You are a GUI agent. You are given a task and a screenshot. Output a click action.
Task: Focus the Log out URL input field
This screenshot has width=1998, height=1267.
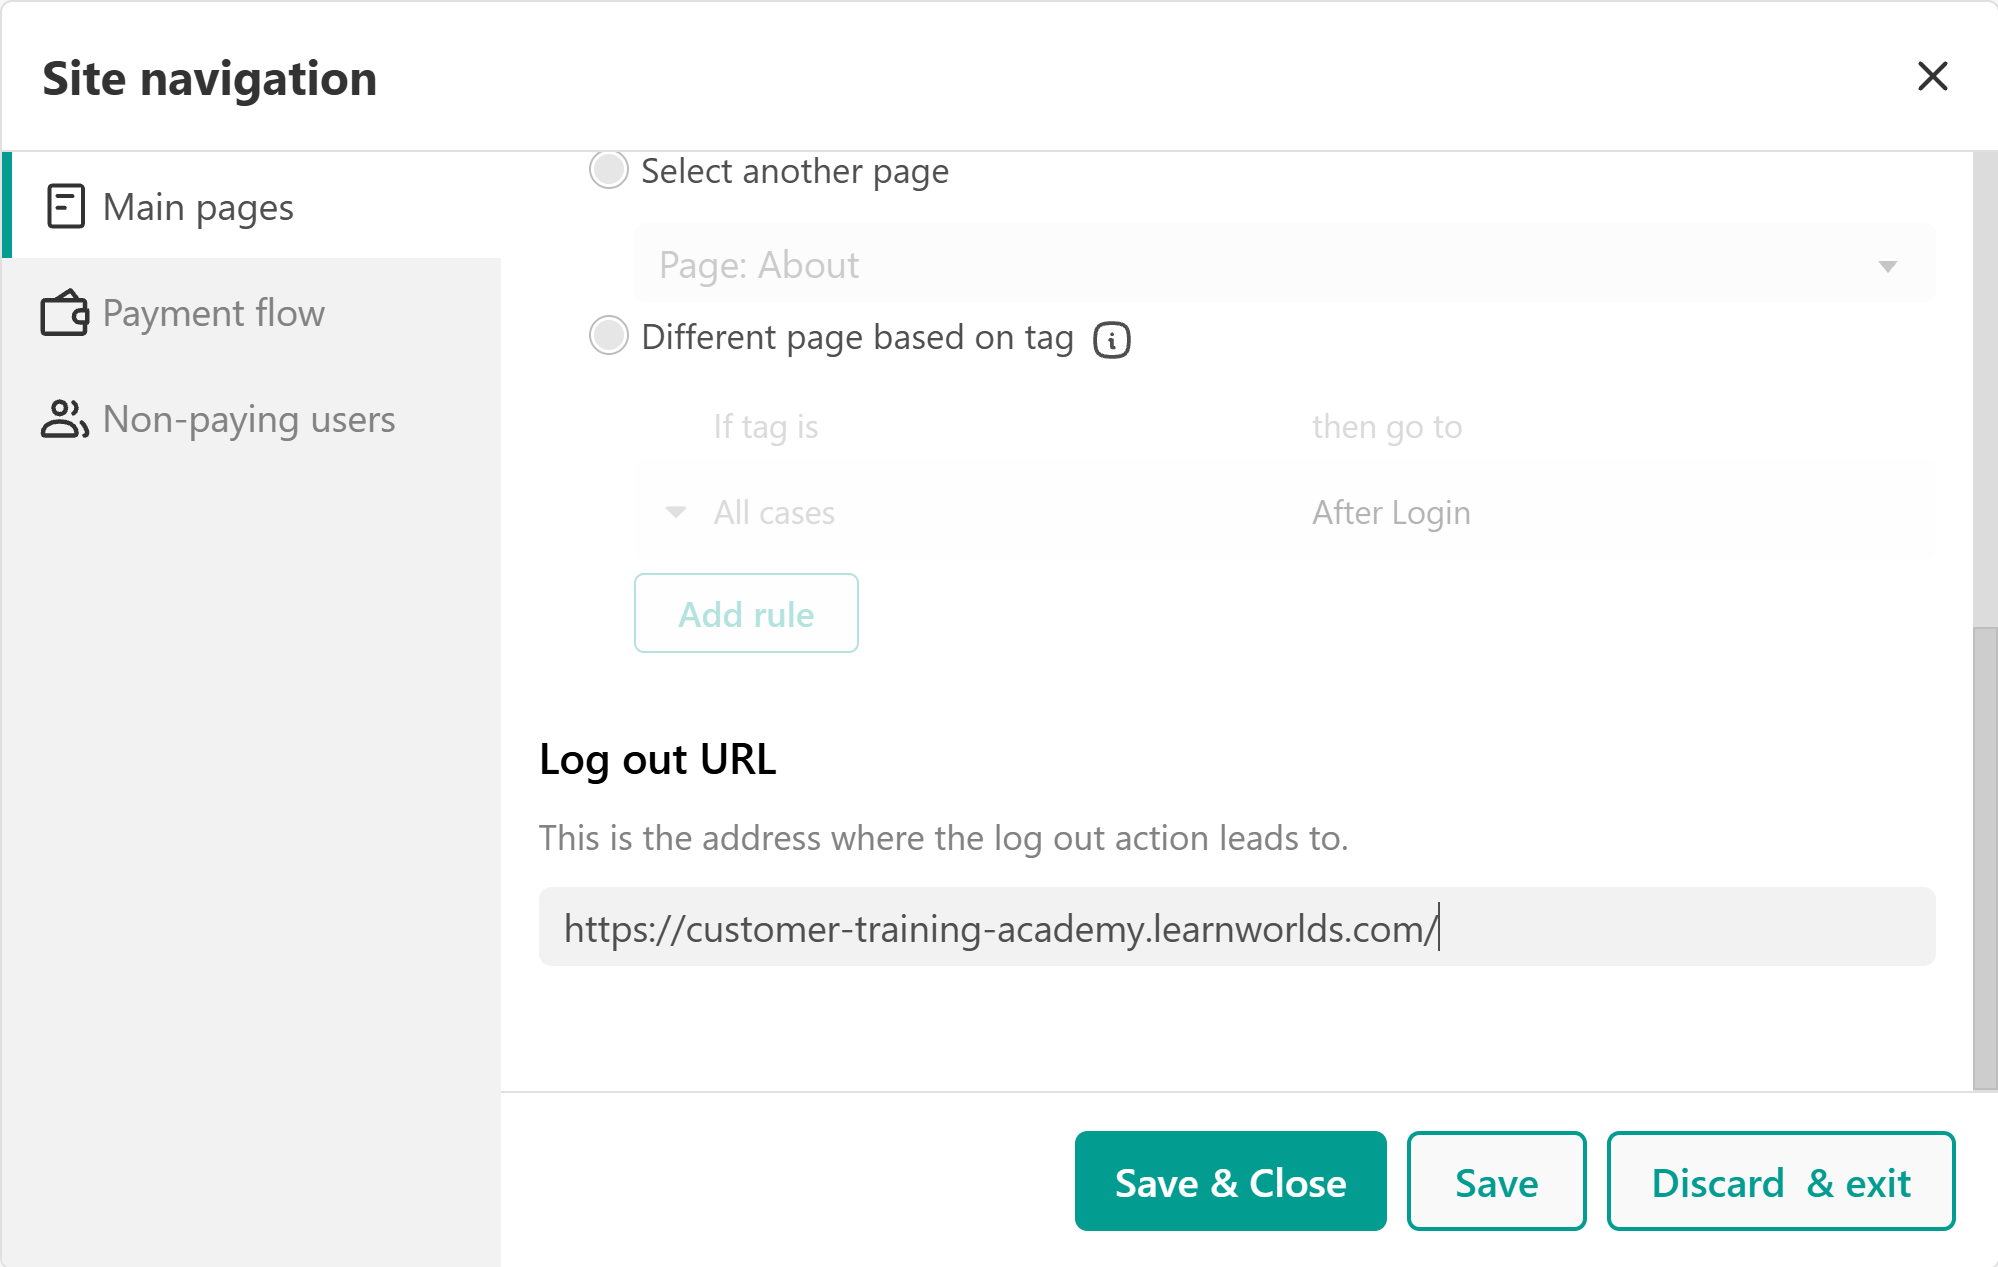[x=1237, y=927]
